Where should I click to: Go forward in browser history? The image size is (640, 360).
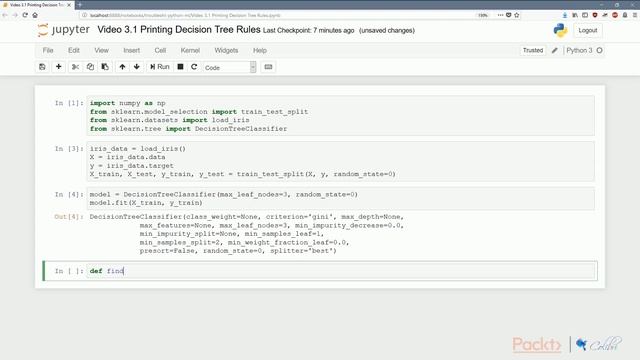click(15, 15)
